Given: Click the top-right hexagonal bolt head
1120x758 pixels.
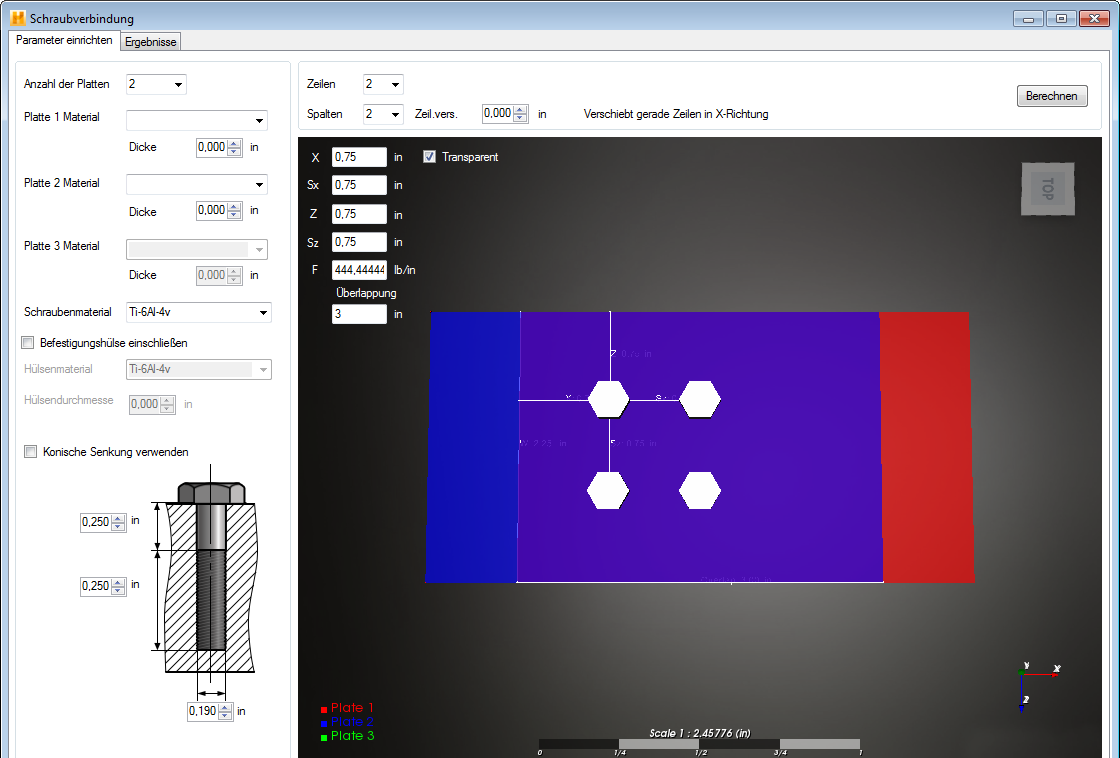Looking at the screenshot, I should click(x=700, y=399).
